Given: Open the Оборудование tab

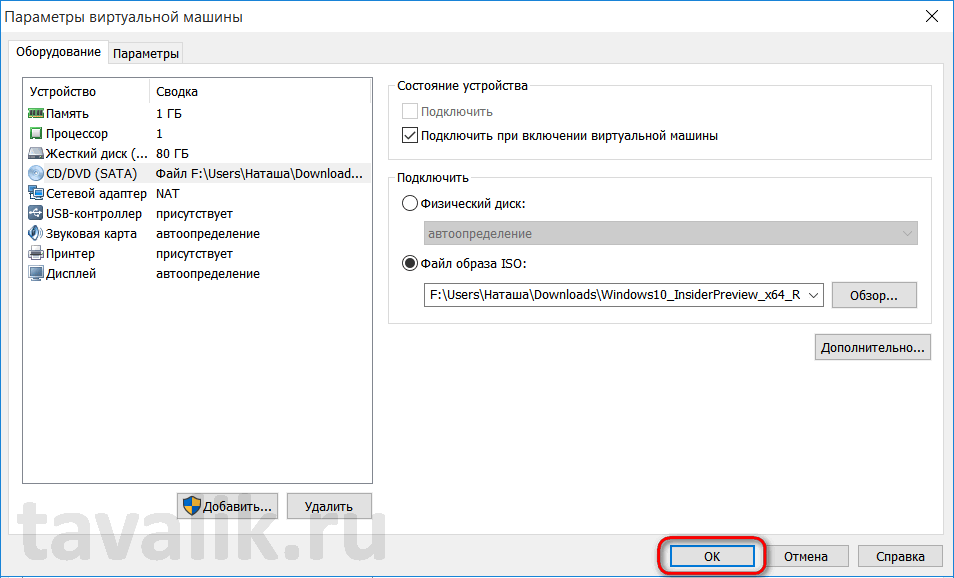Looking at the screenshot, I should pyautogui.click(x=59, y=52).
